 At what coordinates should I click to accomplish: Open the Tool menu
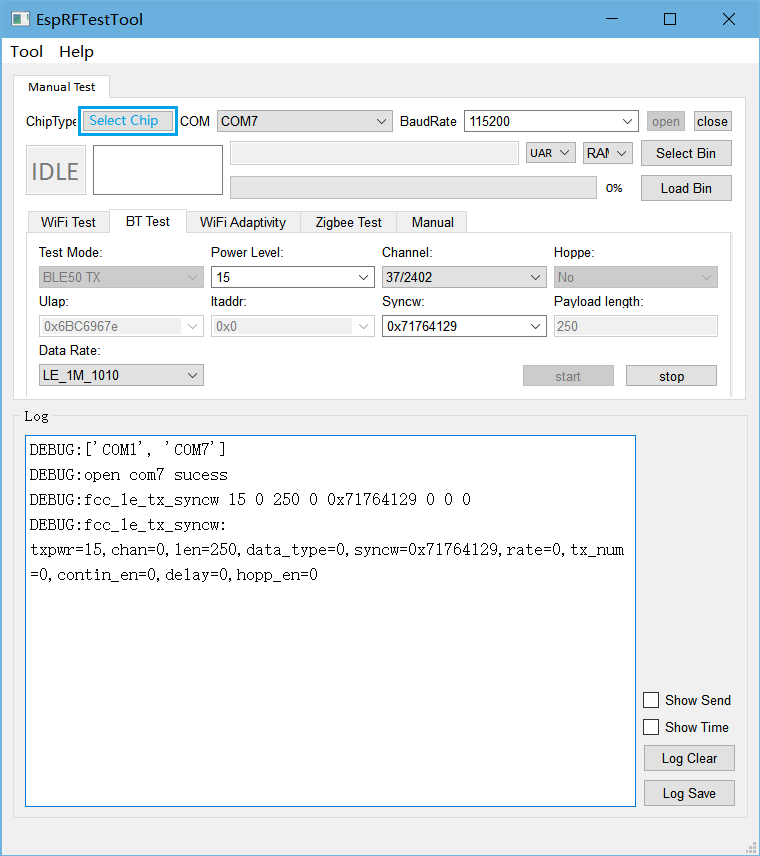pos(27,52)
